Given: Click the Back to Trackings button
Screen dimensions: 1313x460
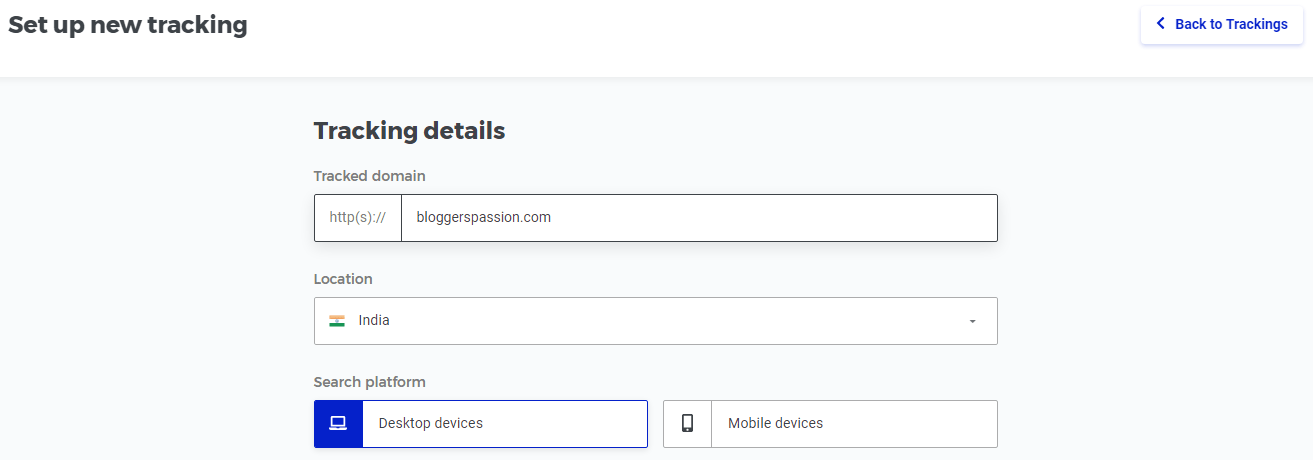Looking at the screenshot, I should [x=1221, y=24].
